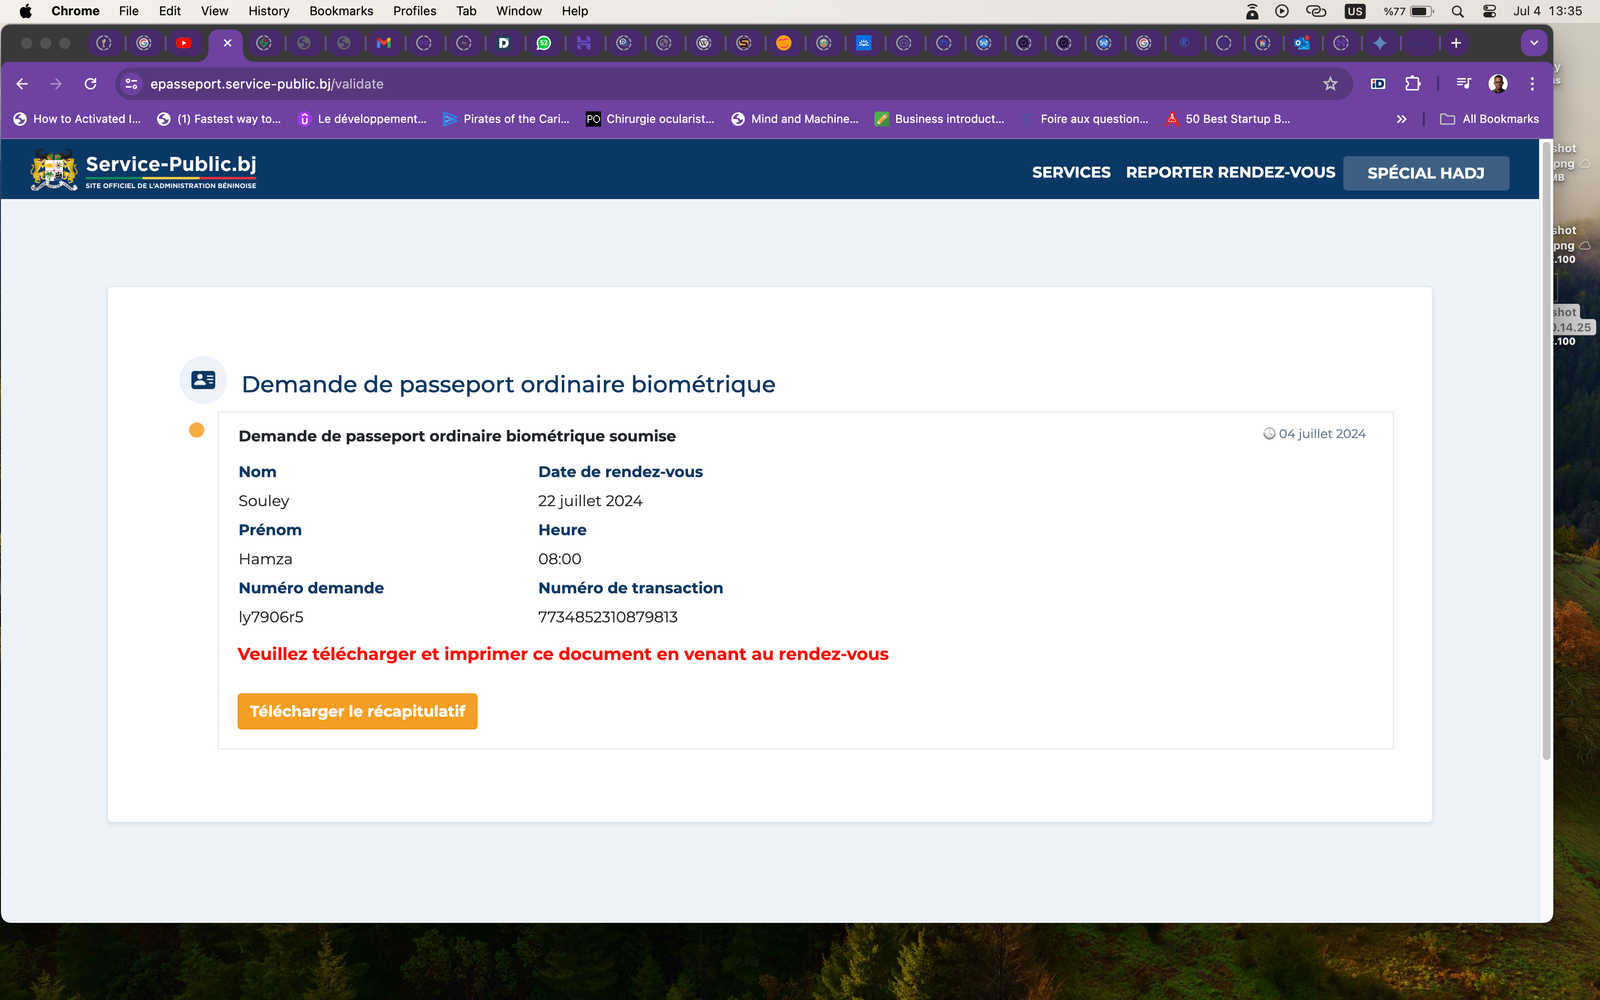Bookmark this page with the star icon
The image size is (1600, 1000).
tap(1330, 84)
